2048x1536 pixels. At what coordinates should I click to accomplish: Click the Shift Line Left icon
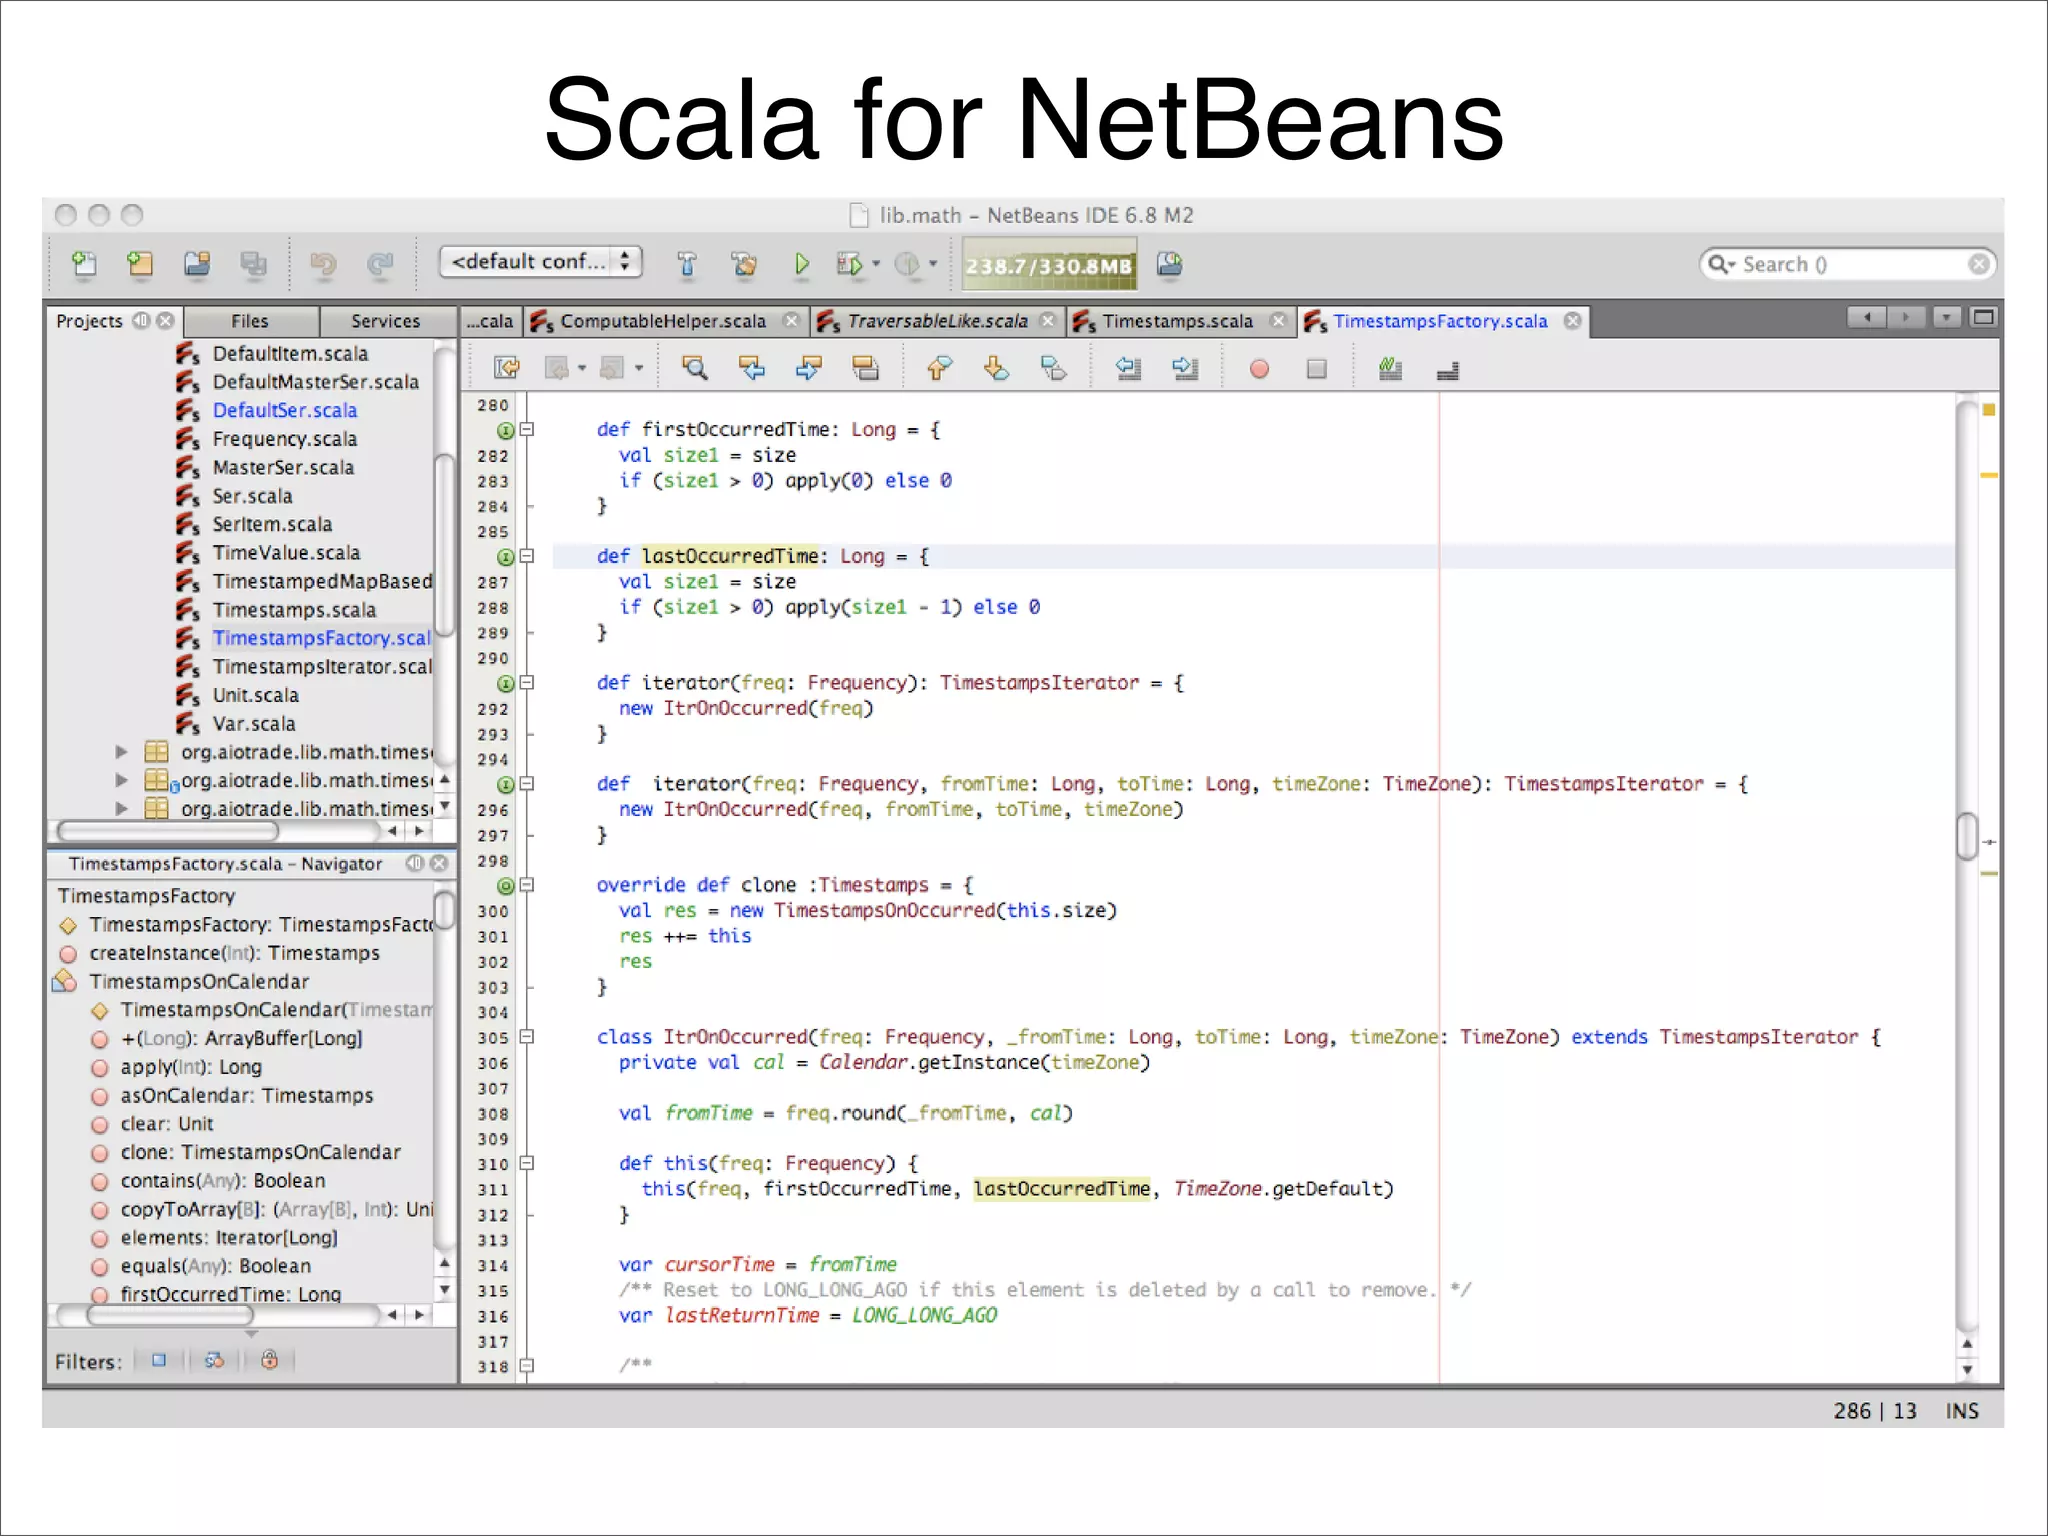(x=1128, y=368)
